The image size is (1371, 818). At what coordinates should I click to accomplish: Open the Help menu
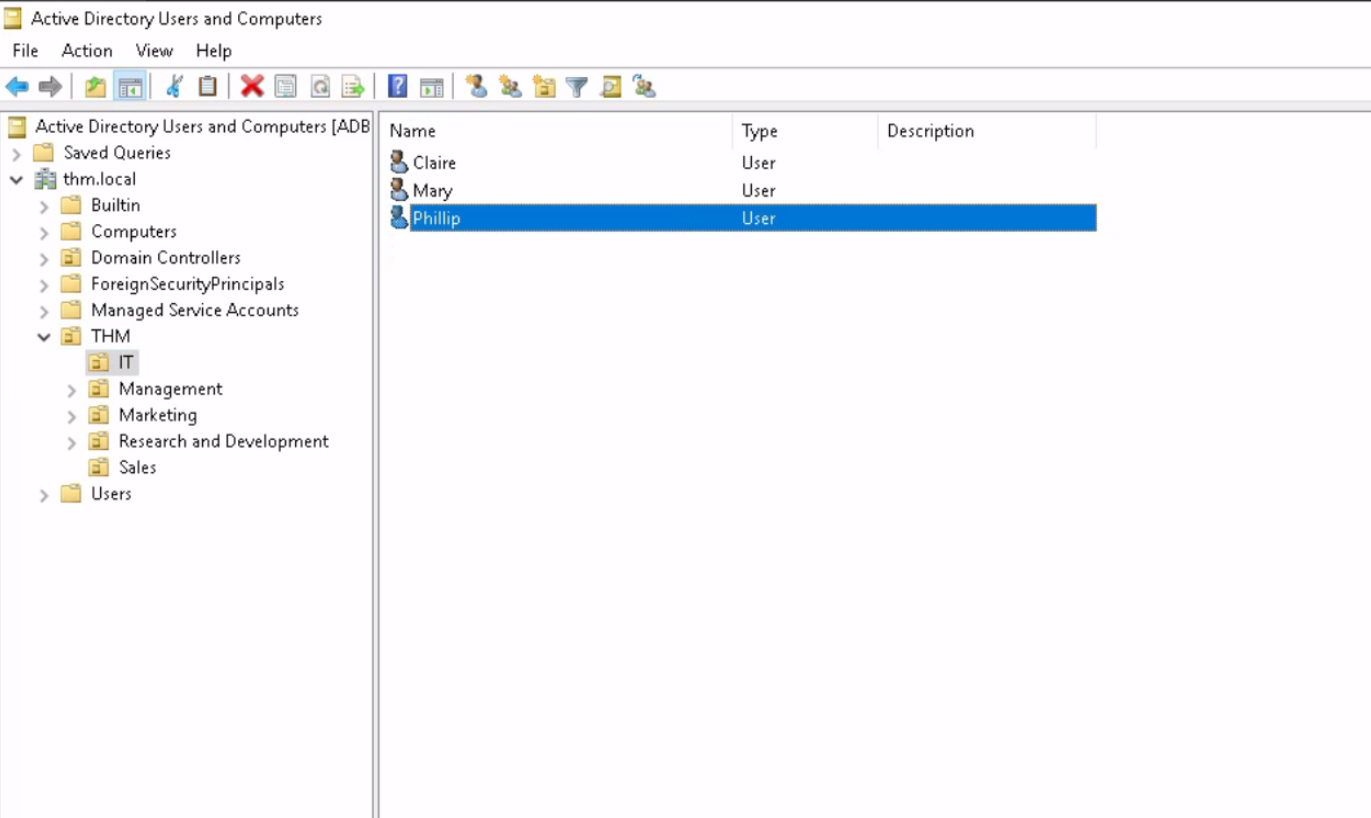click(213, 50)
